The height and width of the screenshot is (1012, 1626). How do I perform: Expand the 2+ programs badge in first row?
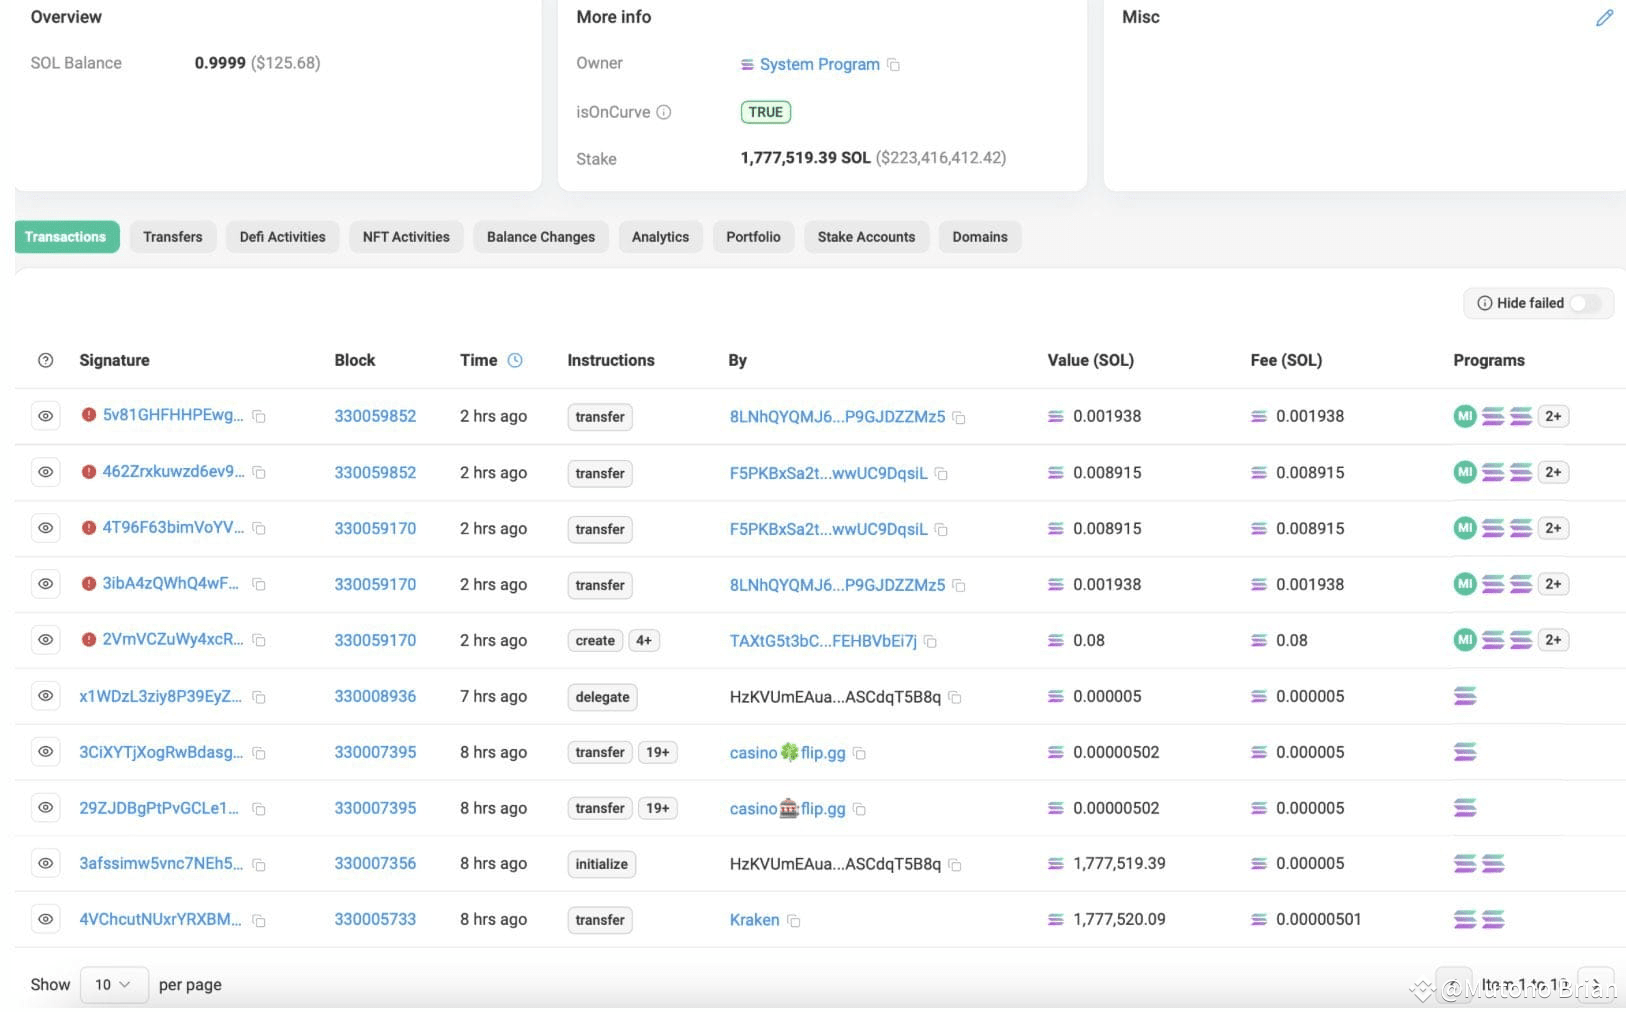click(x=1553, y=416)
